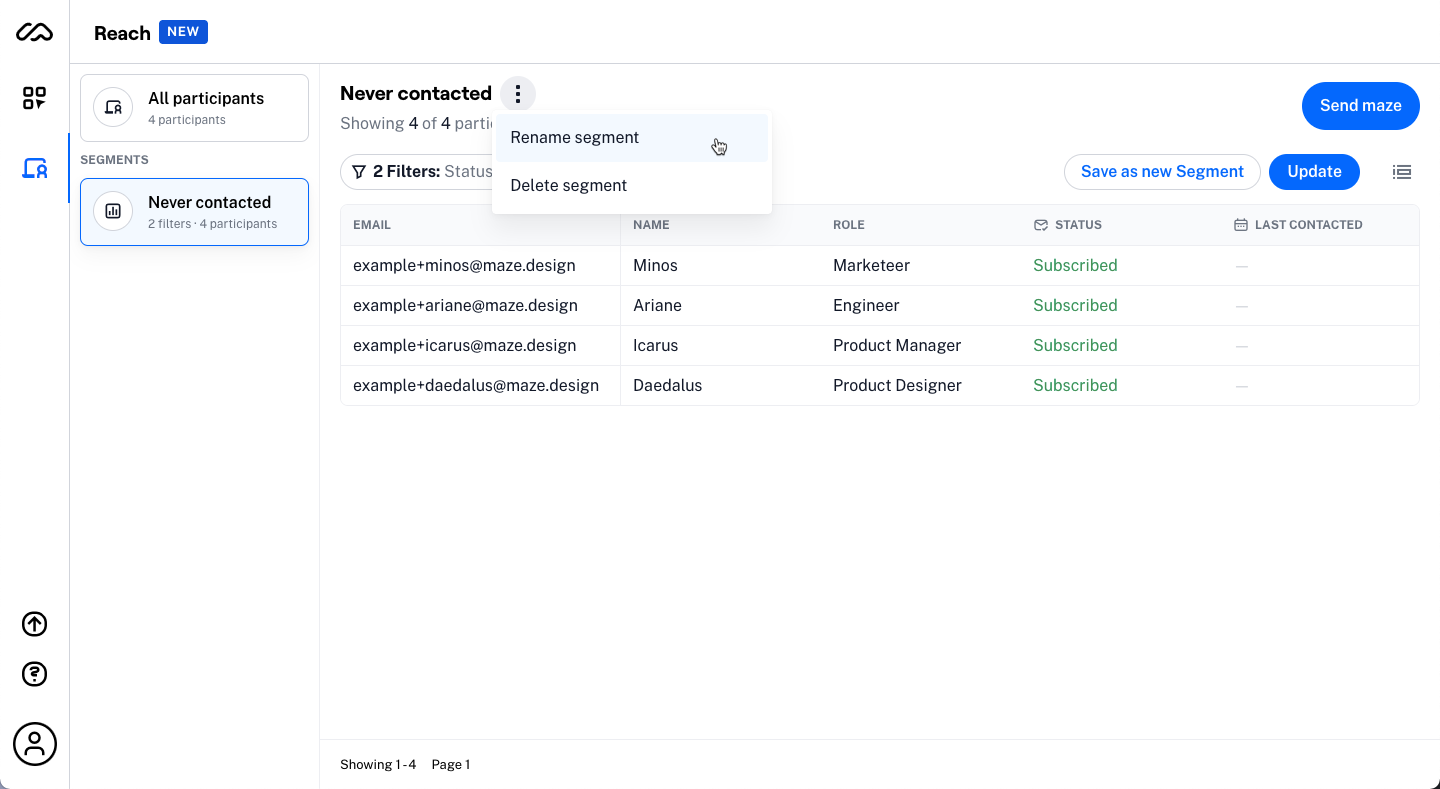Select the Reach participants sidebar icon
This screenshot has width=1440, height=789.
tap(34, 168)
